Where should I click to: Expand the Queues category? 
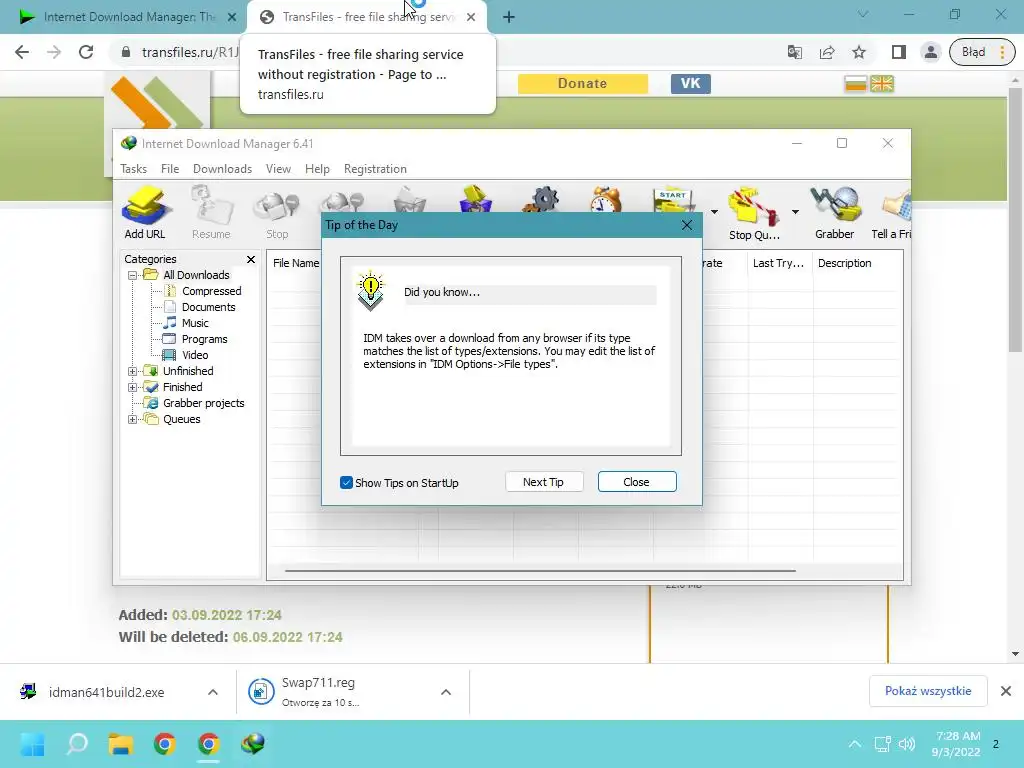132,419
